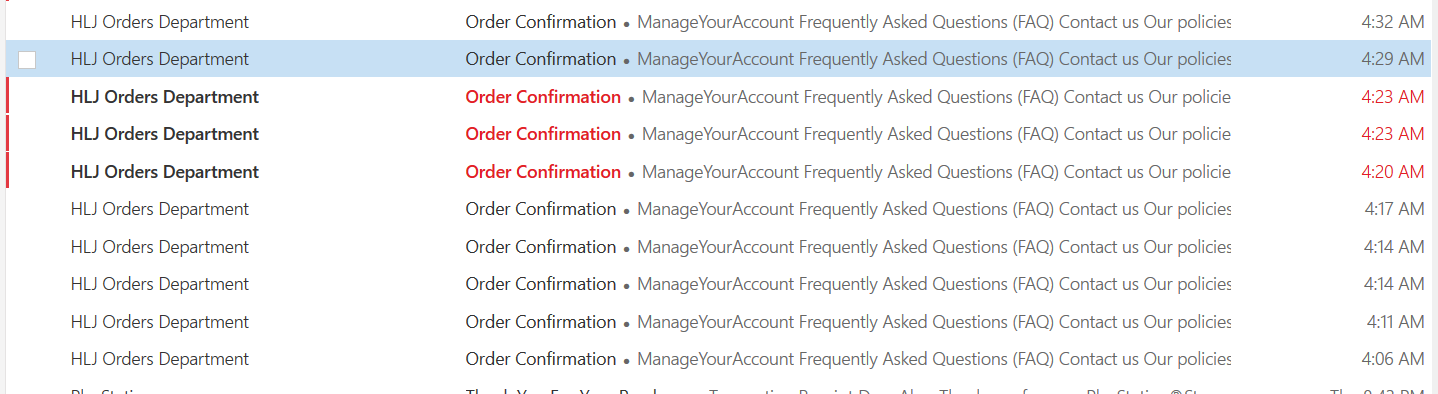Open the HLJ Order Confirmation from 4:32 AM
This screenshot has width=1438, height=394.
coord(718,21)
